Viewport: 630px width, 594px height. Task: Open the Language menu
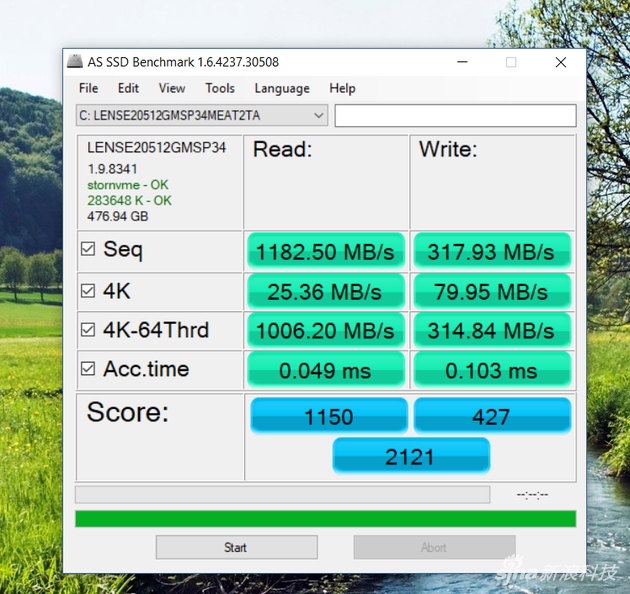click(x=282, y=88)
